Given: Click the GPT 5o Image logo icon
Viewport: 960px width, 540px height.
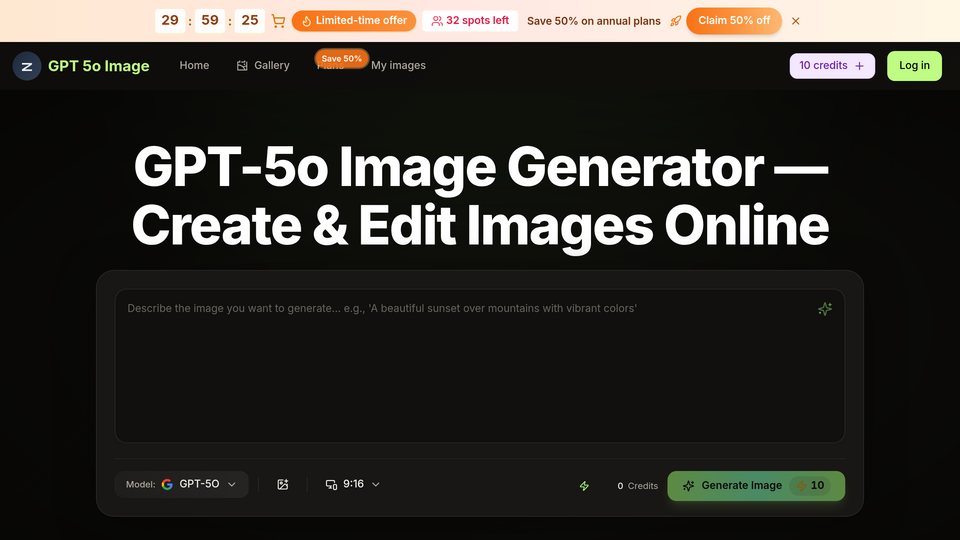Looking at the screenshot, I should coord(27,66).
